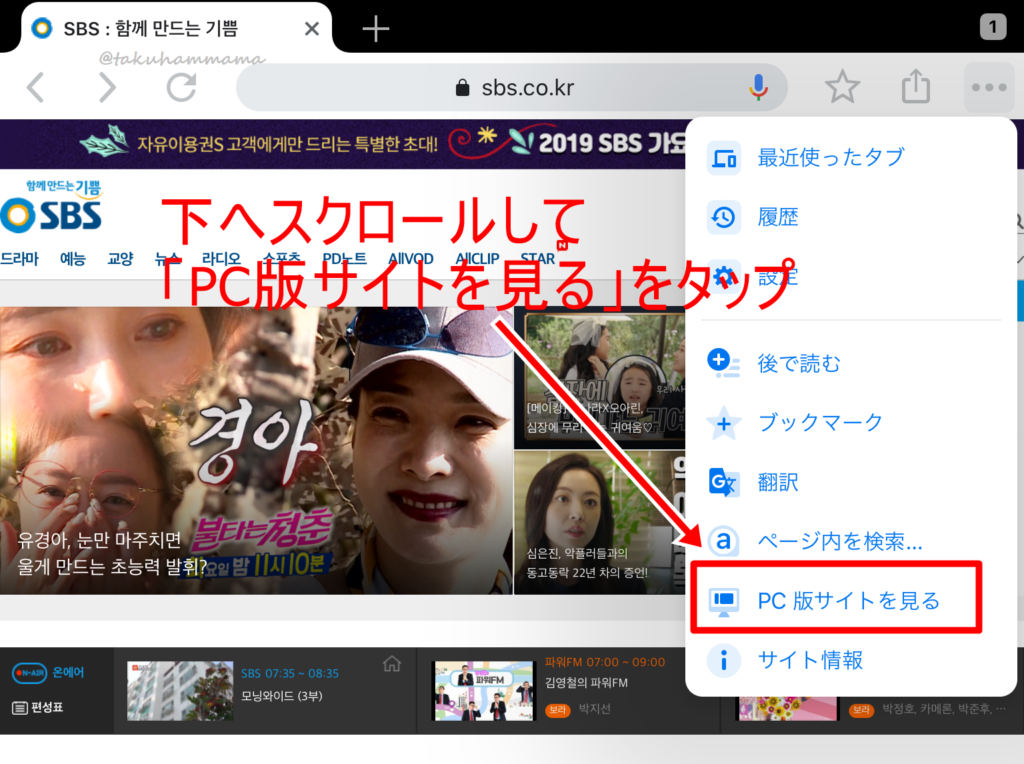The width and height of the screenshot is (1024, 764).
Task: Click the 파워FM program thumbnail
Action: (x=484, y=691)
